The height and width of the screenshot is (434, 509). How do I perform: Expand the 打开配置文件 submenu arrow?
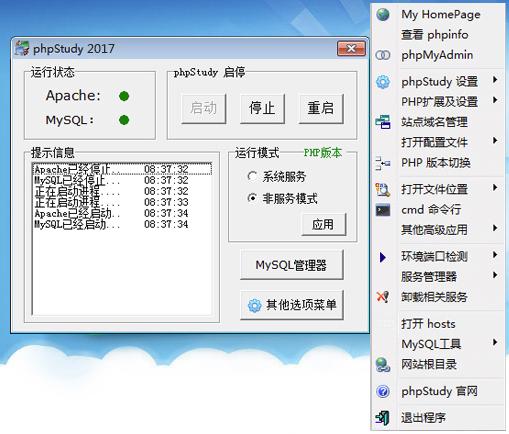[495, 141]
